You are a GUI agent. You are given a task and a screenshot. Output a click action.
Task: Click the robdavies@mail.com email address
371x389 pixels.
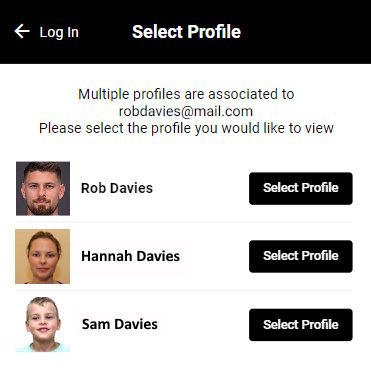[x=186, y=111]
